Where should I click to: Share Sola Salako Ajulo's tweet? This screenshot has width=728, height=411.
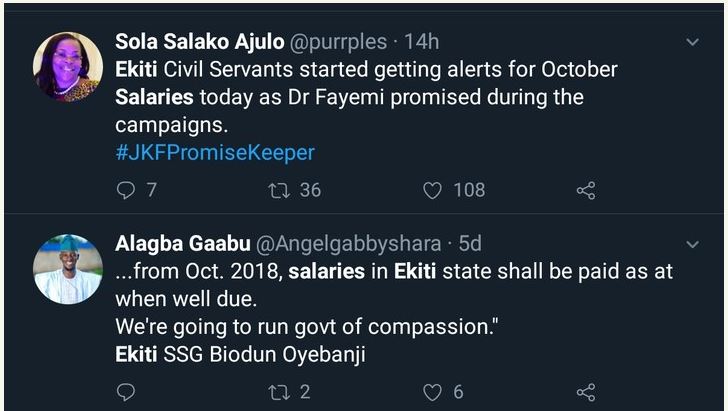pyautogui.click(x=586, y=190)
